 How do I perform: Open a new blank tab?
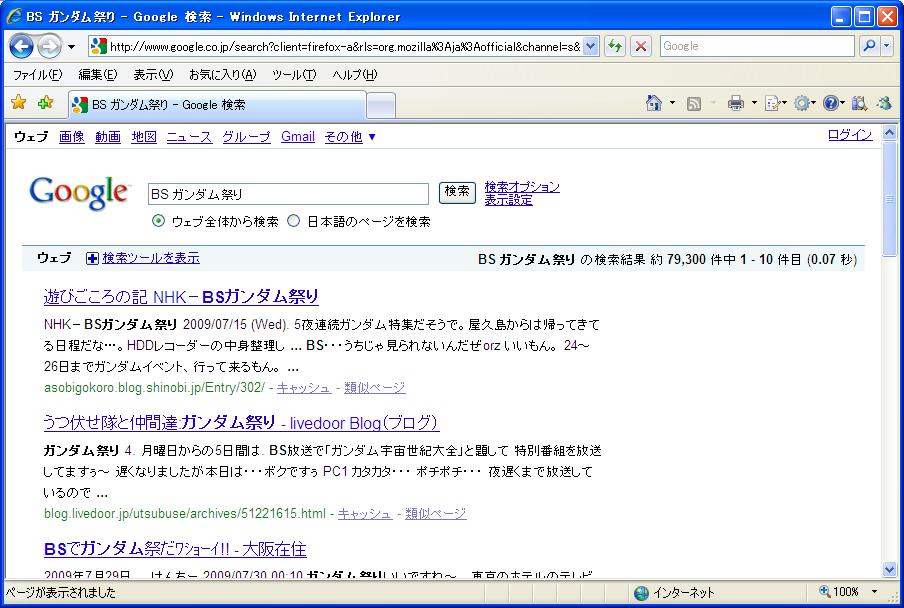tap(381, 105)
